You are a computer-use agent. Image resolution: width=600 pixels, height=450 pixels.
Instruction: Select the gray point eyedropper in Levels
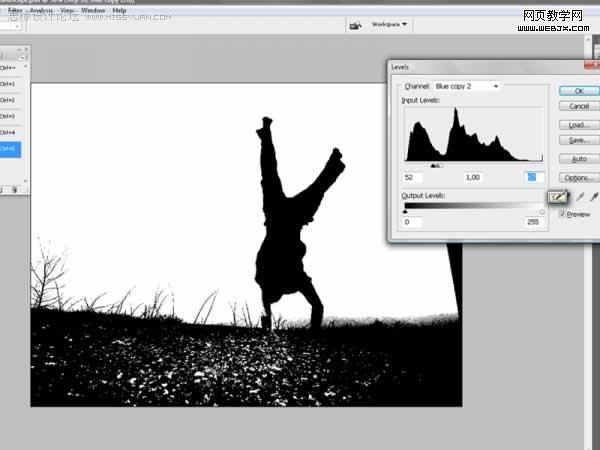click(580, 197)
